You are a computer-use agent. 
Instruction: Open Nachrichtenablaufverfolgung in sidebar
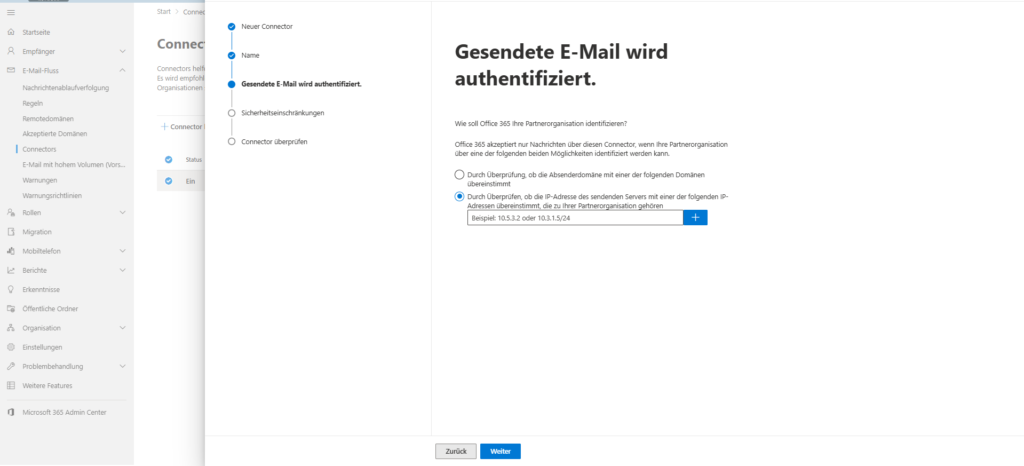click(65, 88)
